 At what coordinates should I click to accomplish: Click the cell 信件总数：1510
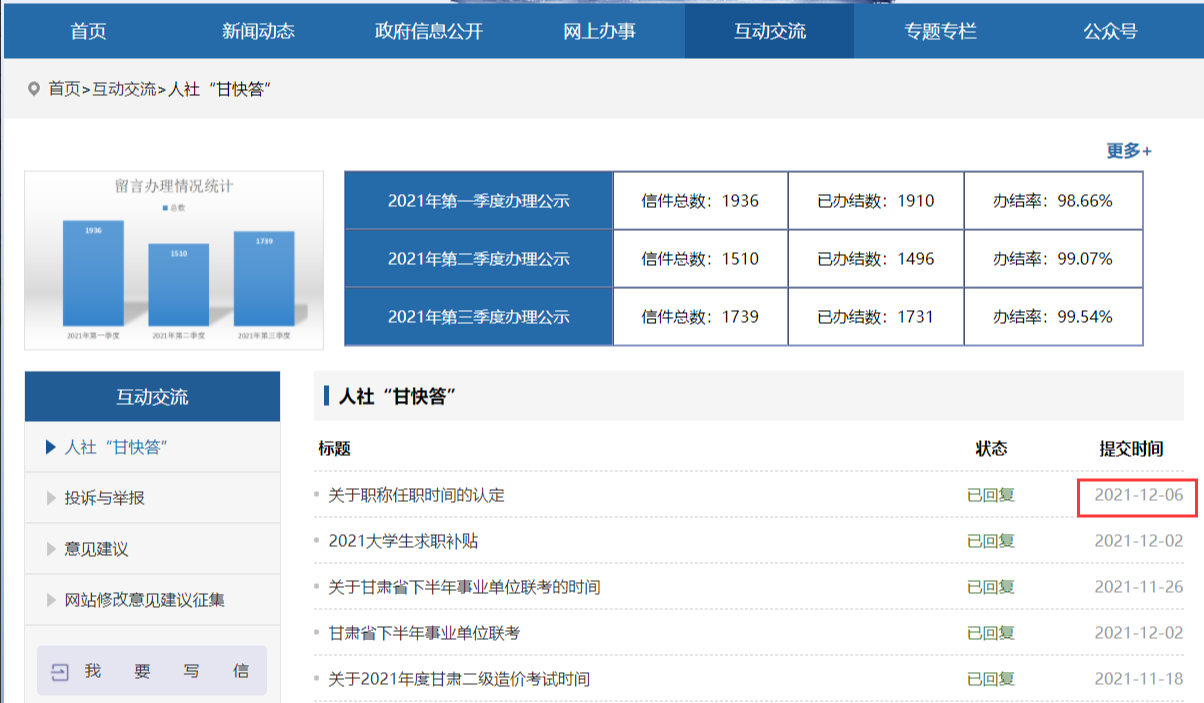tap(700, 259)
